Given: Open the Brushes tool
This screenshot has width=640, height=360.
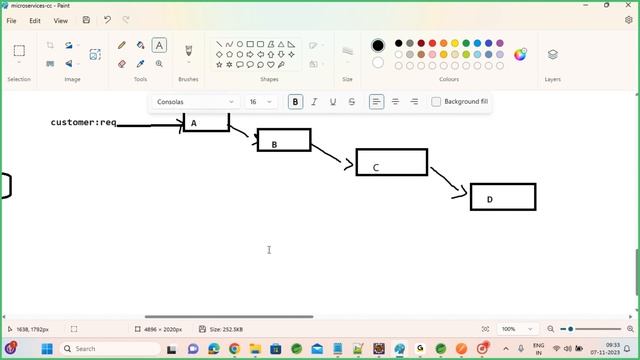Looking at the screenshot, I should (x=189, y=51).
